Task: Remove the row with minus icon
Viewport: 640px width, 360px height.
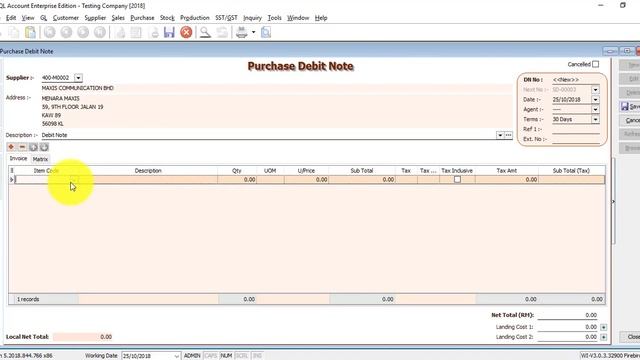Action: [x=22, y=147]
